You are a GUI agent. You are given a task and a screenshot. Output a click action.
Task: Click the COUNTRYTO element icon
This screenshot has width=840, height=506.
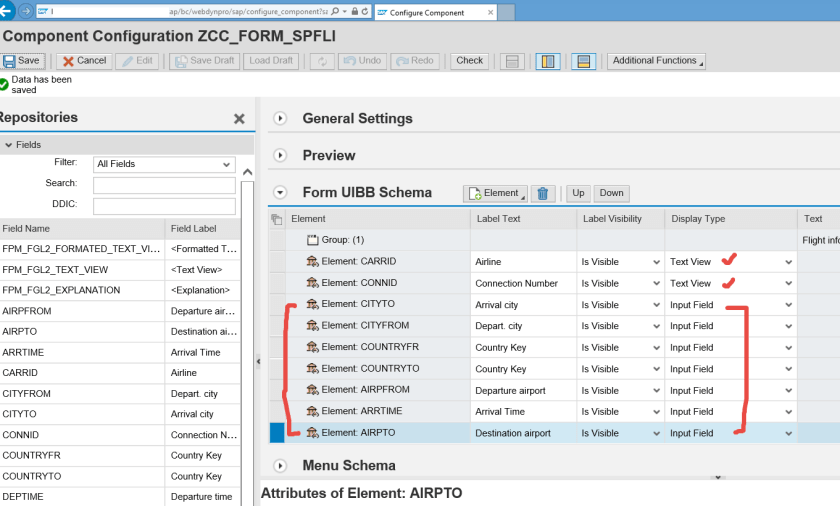coord(312,368)
